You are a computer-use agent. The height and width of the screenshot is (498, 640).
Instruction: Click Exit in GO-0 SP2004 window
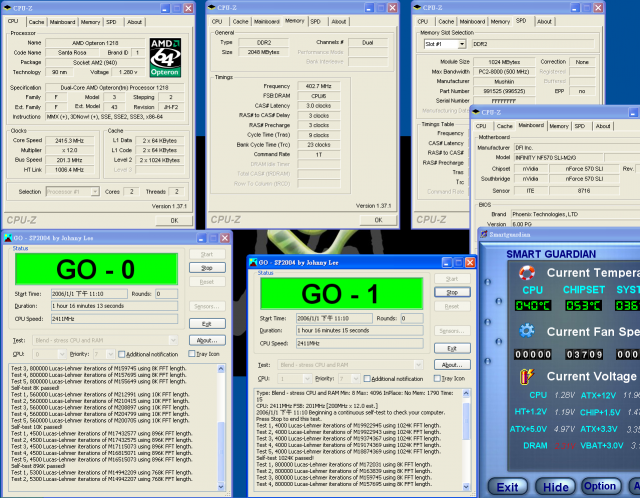207,324
